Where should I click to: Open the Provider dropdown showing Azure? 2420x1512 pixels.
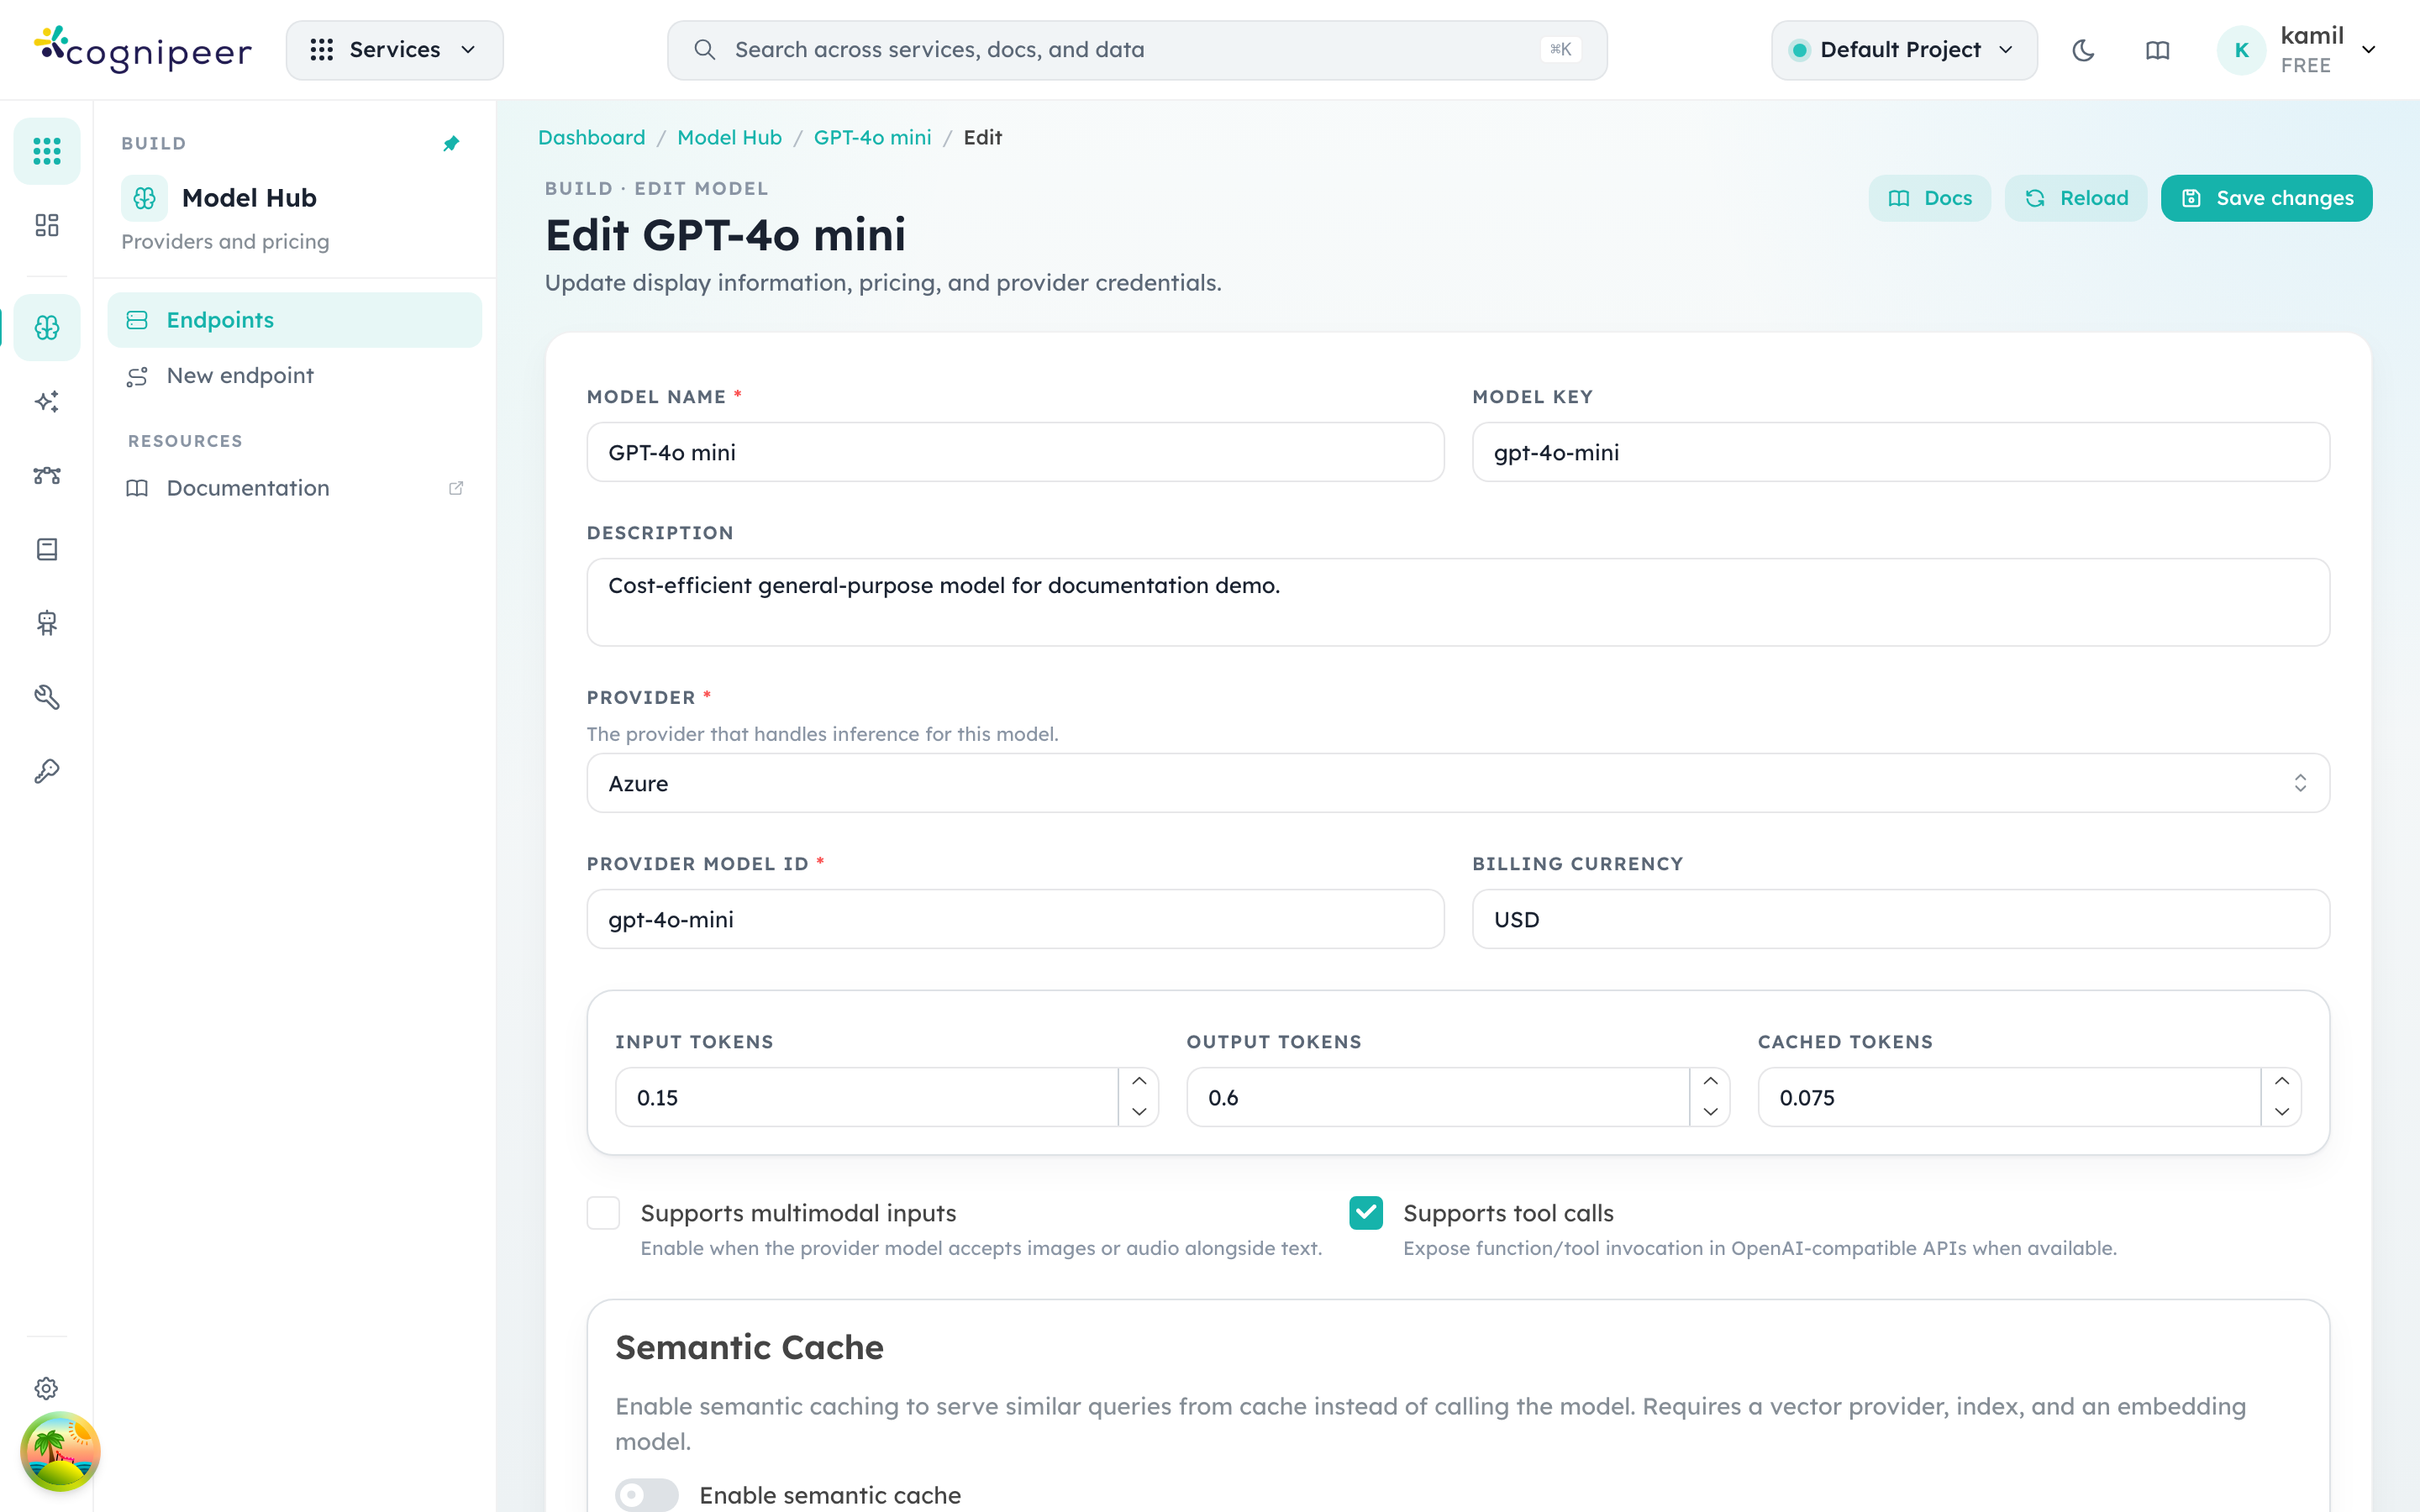coord(1458,783)
